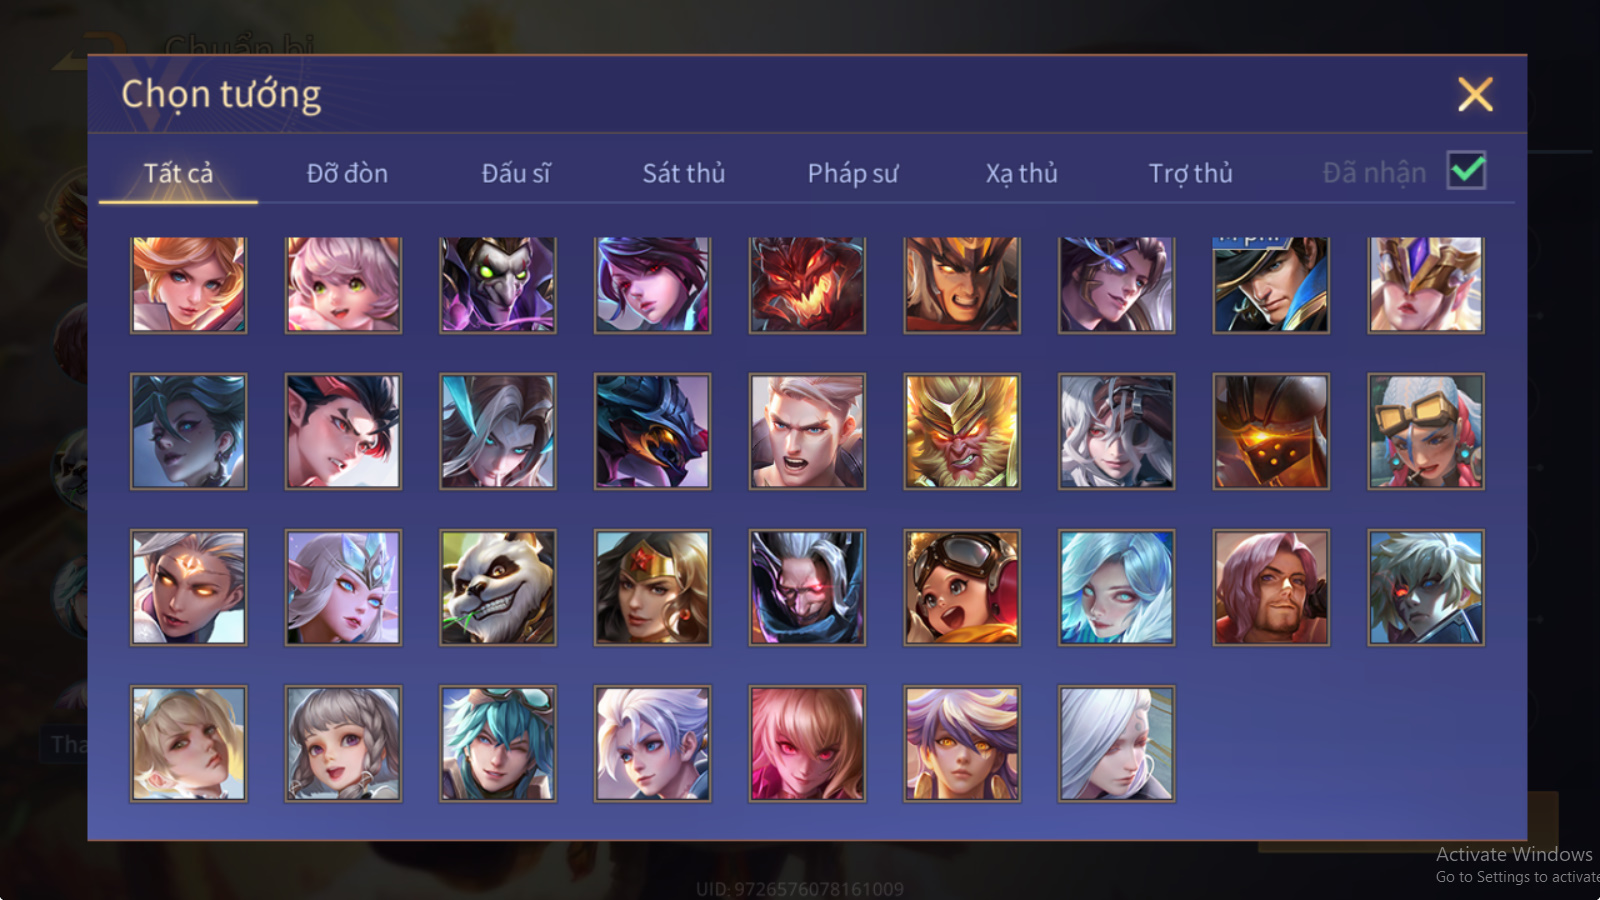Open the Xạ thủ tab
1600x900 pixels.
click(x=1022, y=173)
